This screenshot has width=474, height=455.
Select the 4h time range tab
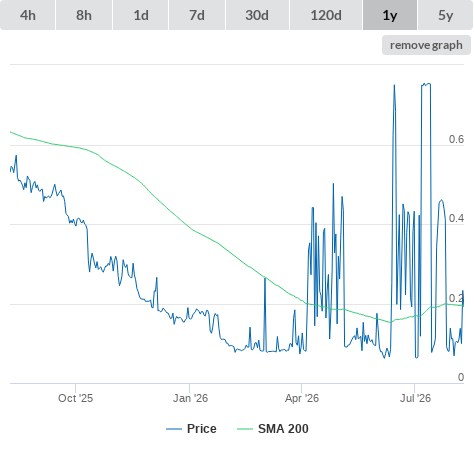(28, 15)
